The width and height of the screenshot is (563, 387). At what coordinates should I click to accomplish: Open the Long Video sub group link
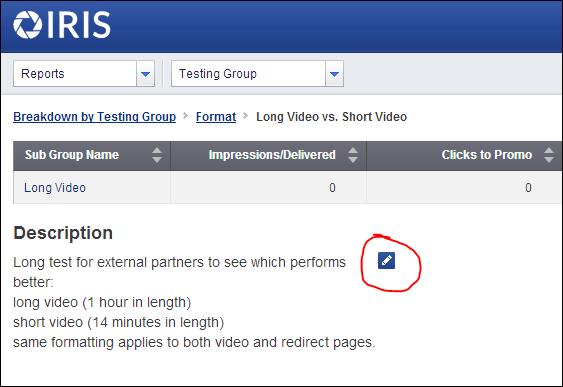tap(55, 188)
